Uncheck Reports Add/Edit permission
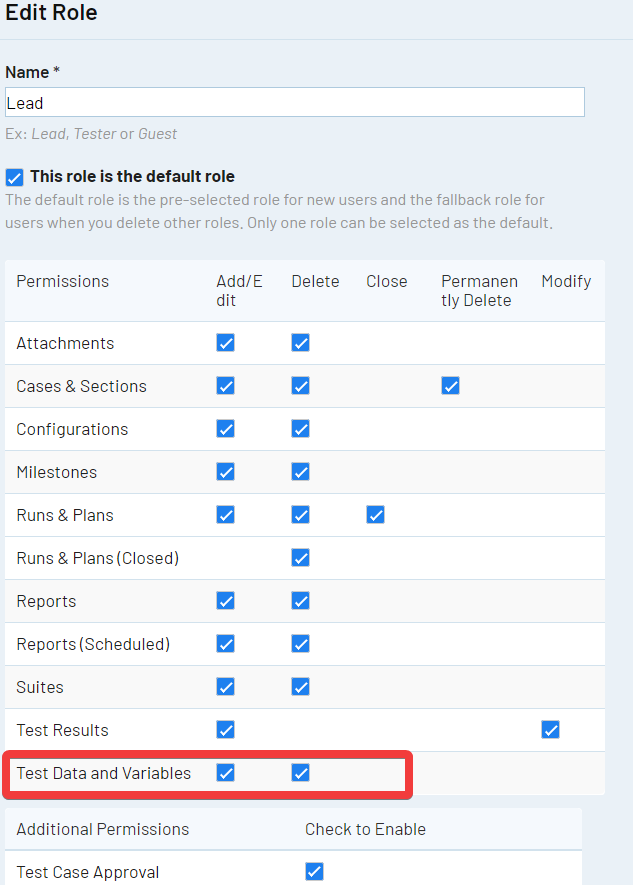 (x=226, y=601)
